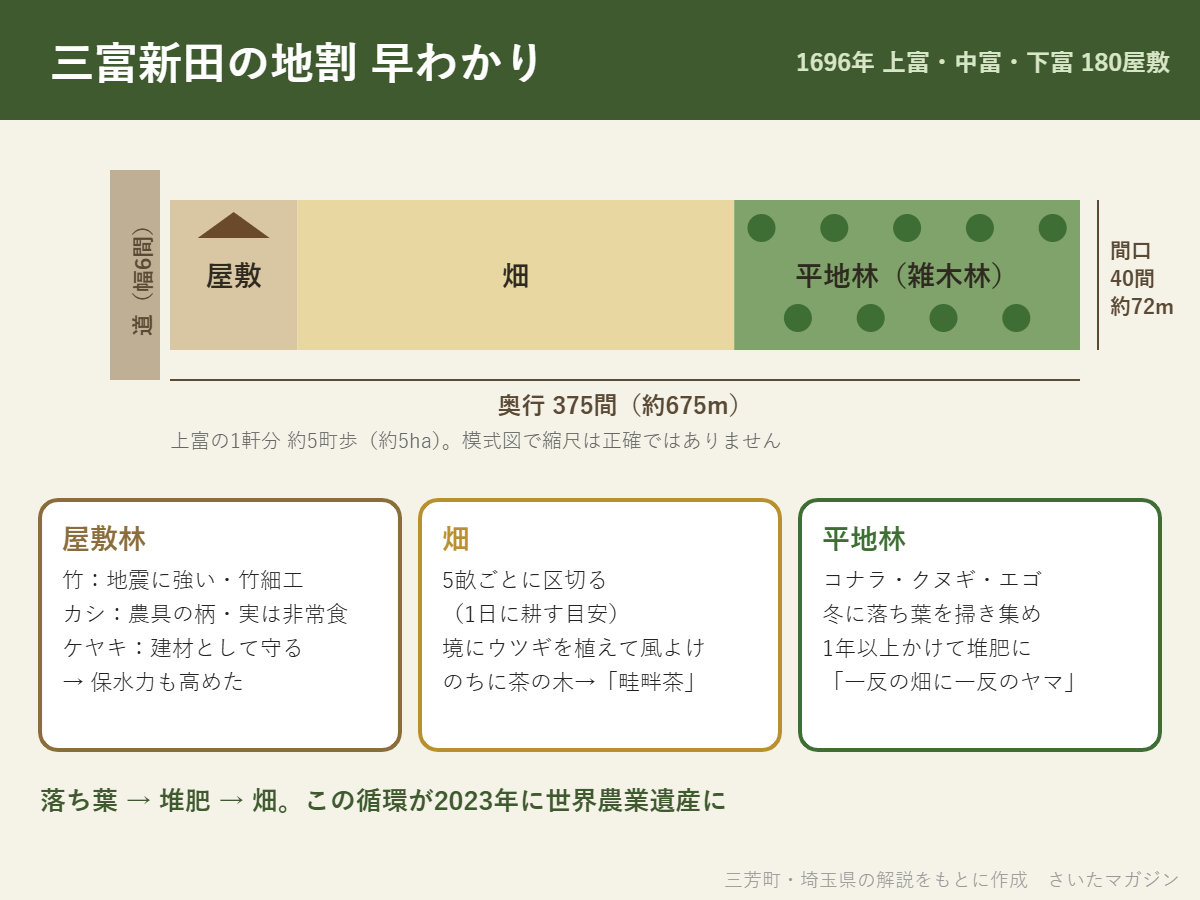The height and width of the screenshot is (900, 1200).
Task: Click the line カシ：農具の柄・実は非常食
Action: 205,614
